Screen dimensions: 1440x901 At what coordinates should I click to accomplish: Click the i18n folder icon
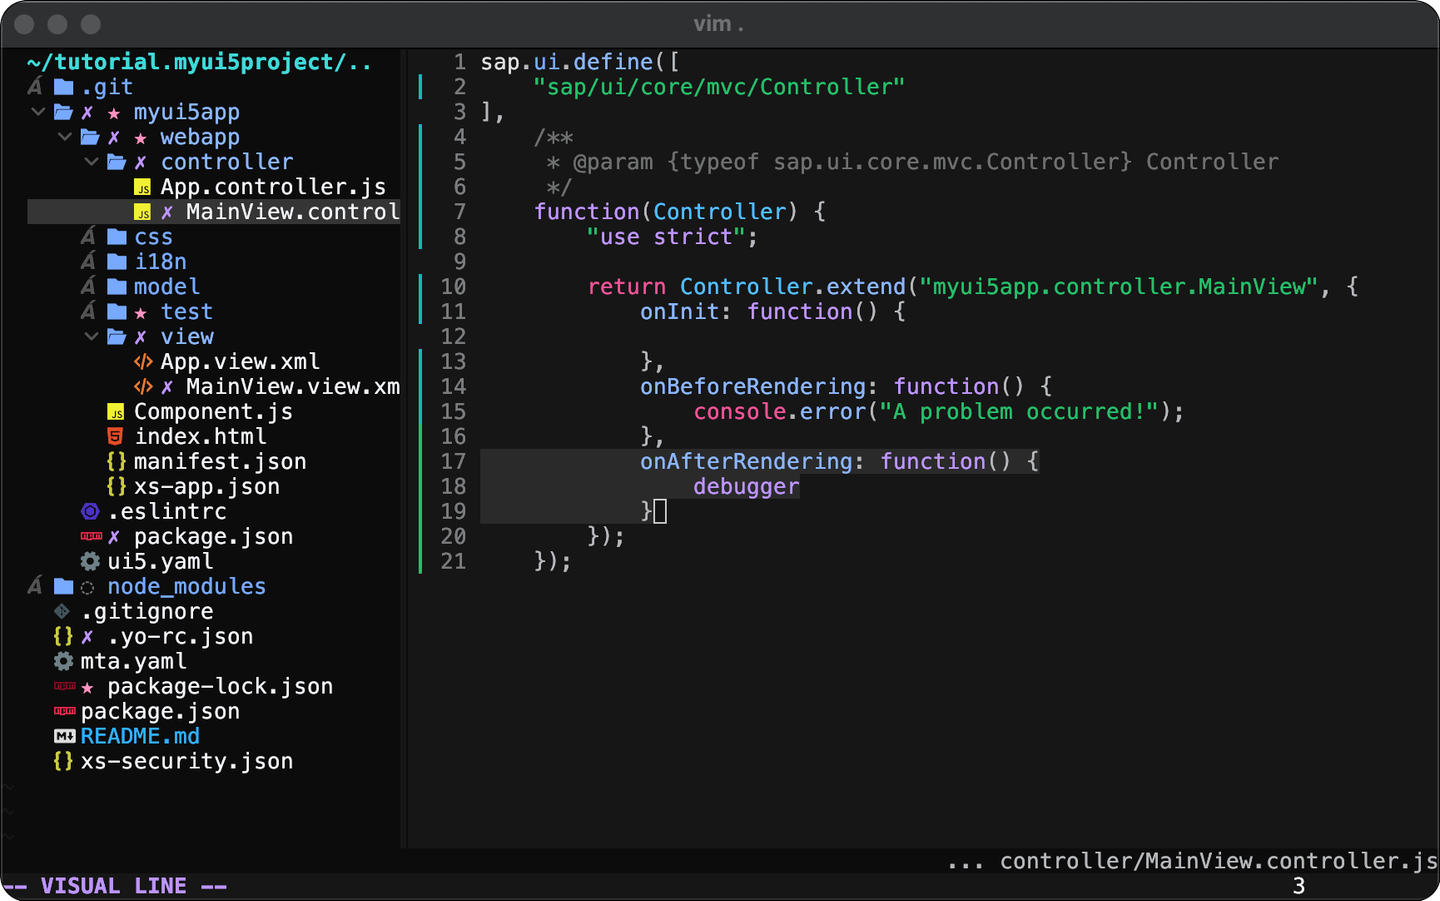117,262
